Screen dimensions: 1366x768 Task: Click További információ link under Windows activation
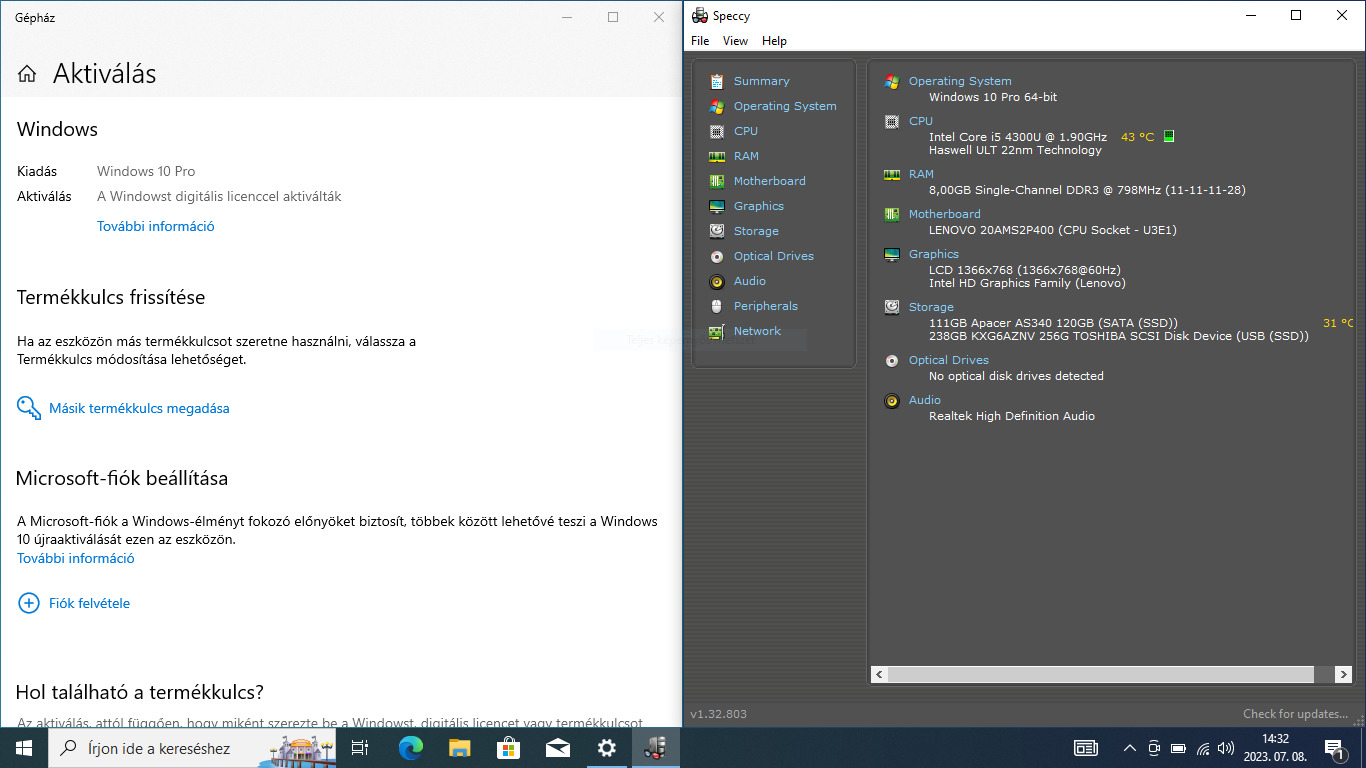click(x=156, y=226)
